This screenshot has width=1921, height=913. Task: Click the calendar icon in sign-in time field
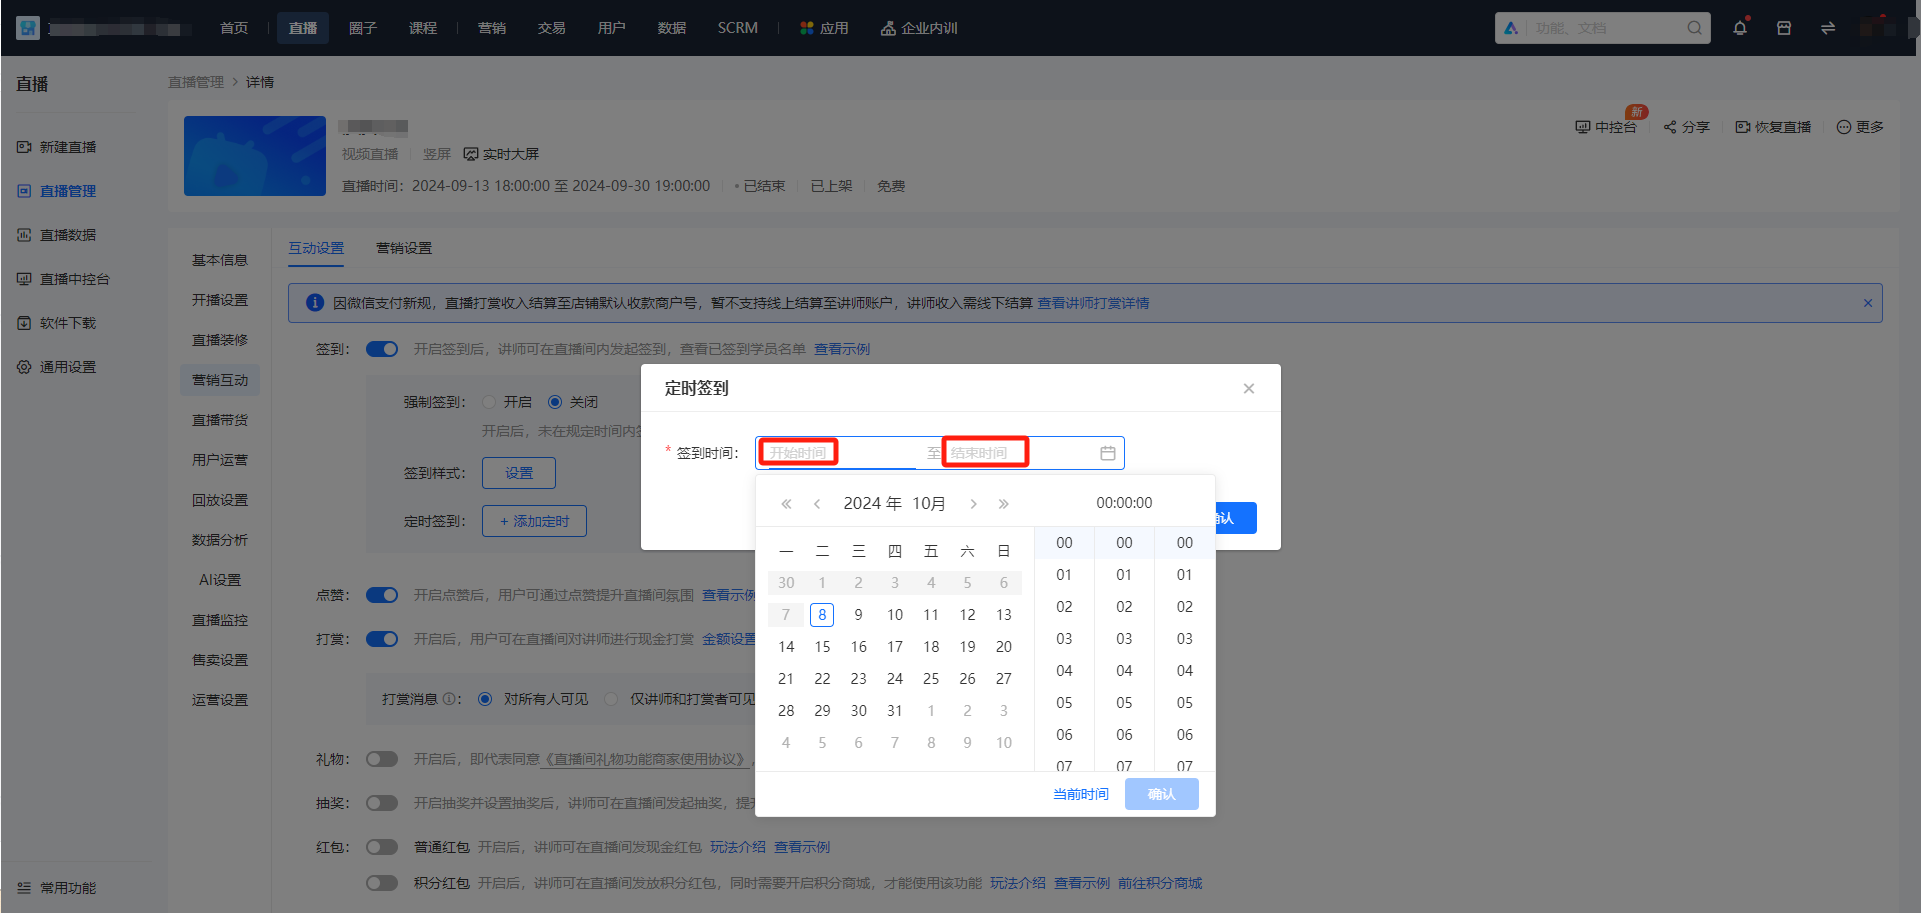[x=1108, y=453]
